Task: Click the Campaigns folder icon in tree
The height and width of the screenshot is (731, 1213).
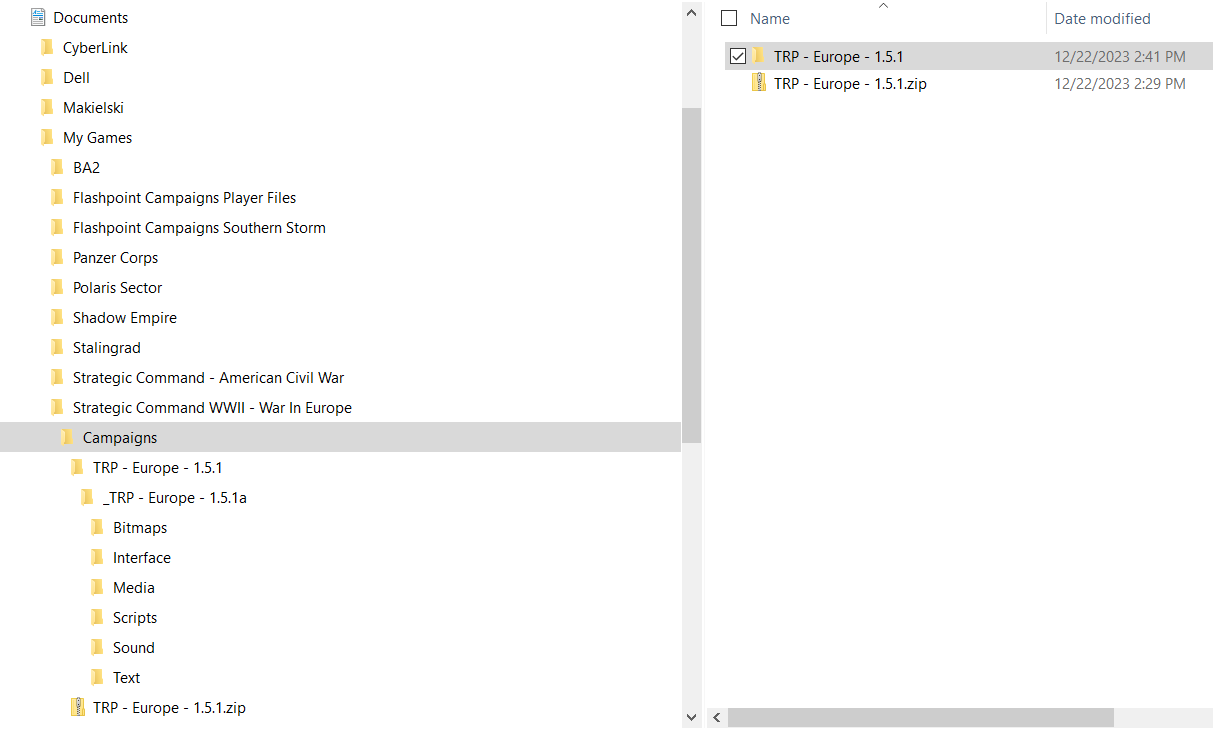Action: [x=67, y=437]
